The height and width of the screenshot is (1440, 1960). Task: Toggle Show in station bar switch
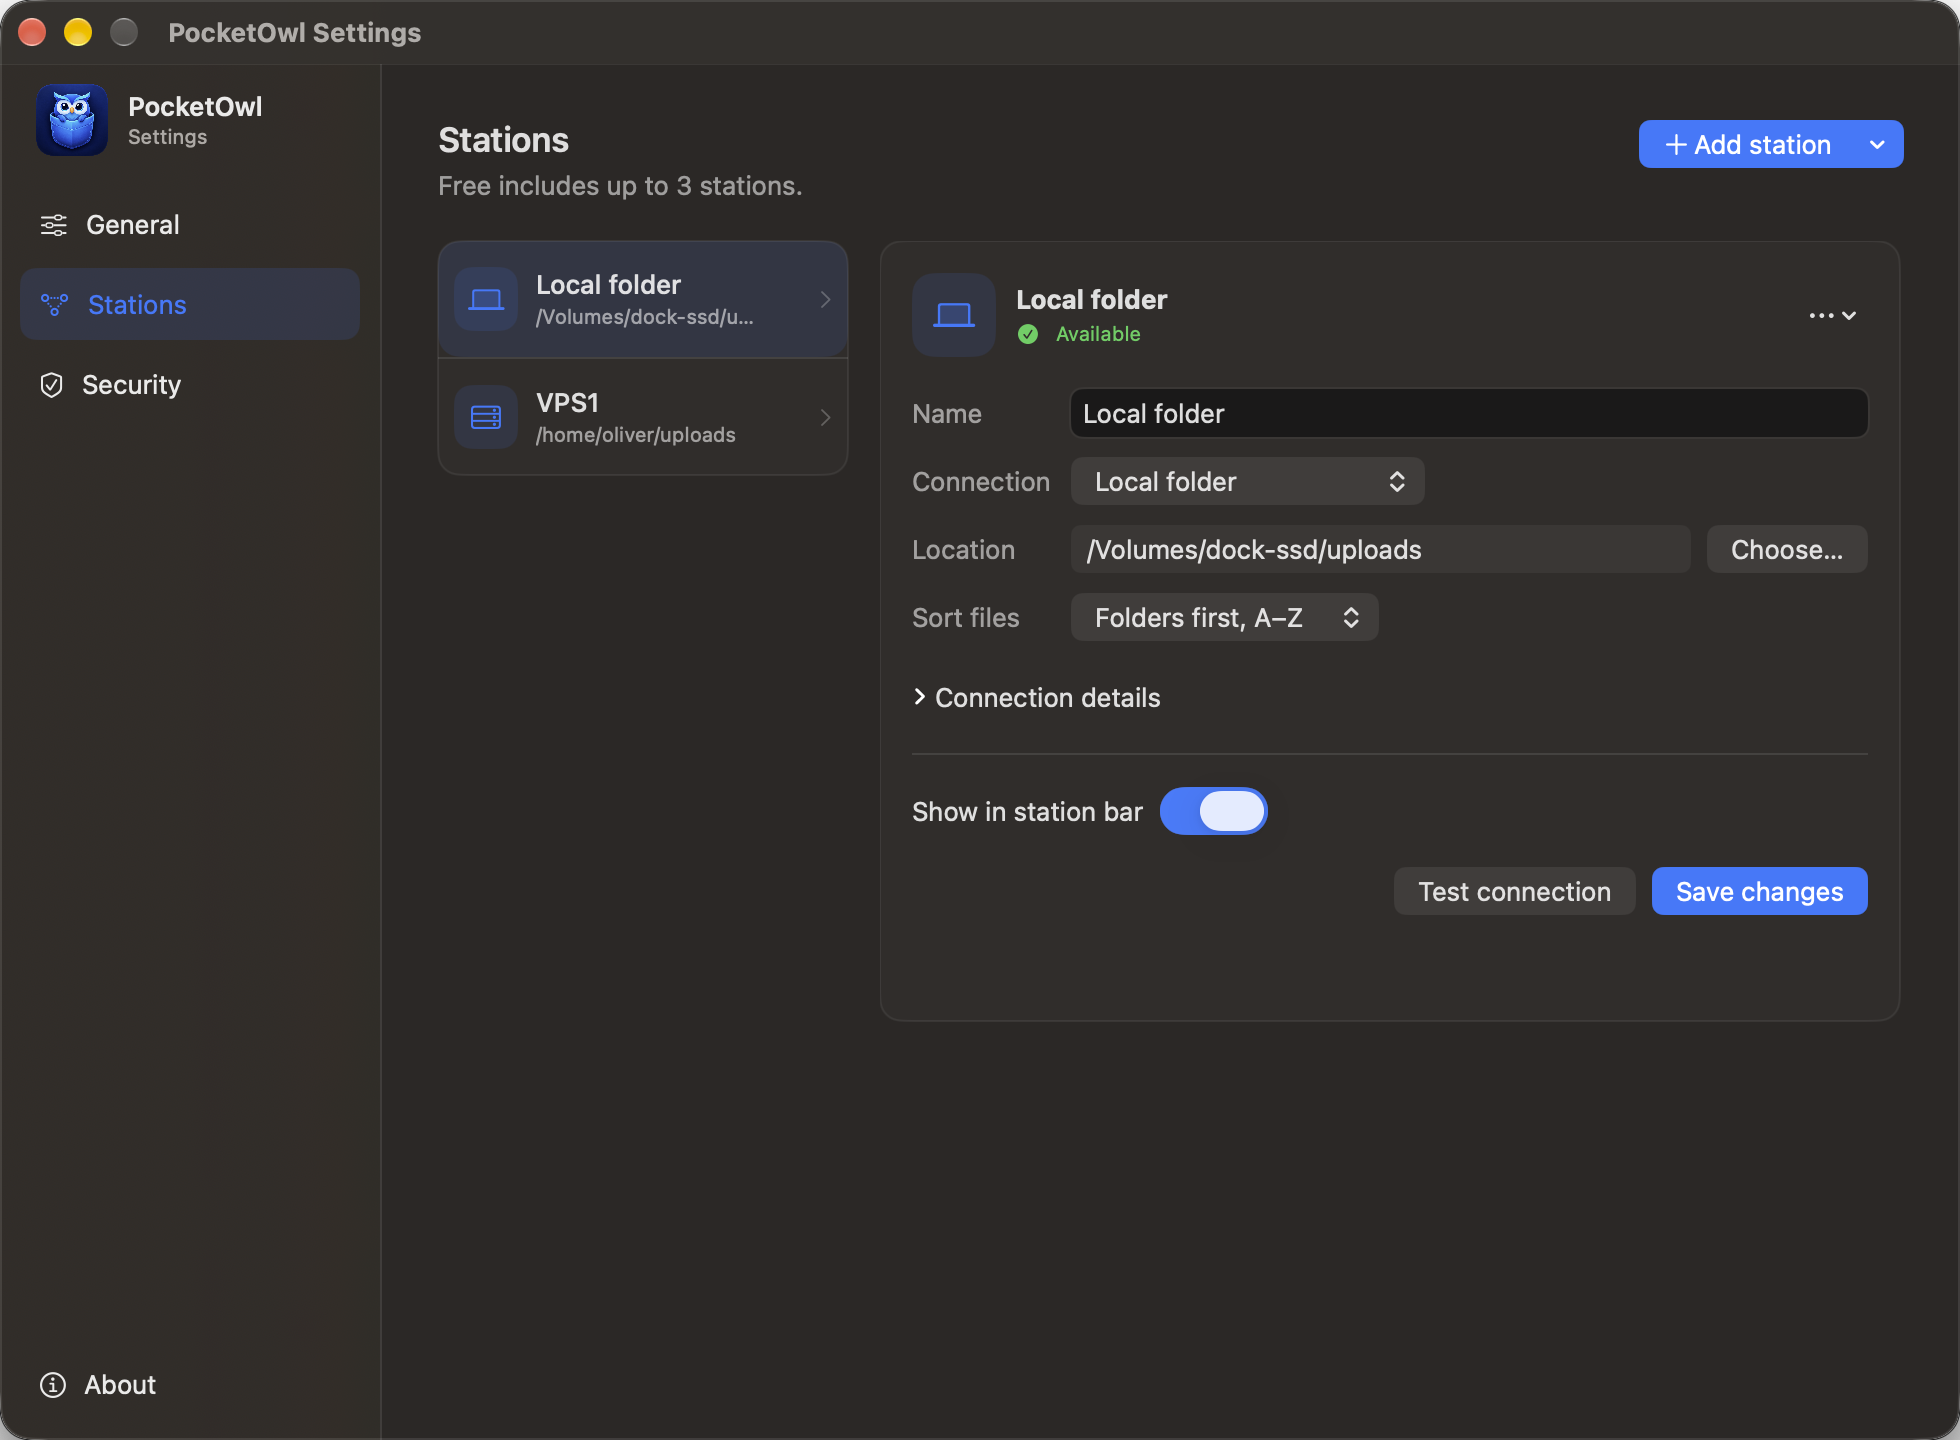1214,811
